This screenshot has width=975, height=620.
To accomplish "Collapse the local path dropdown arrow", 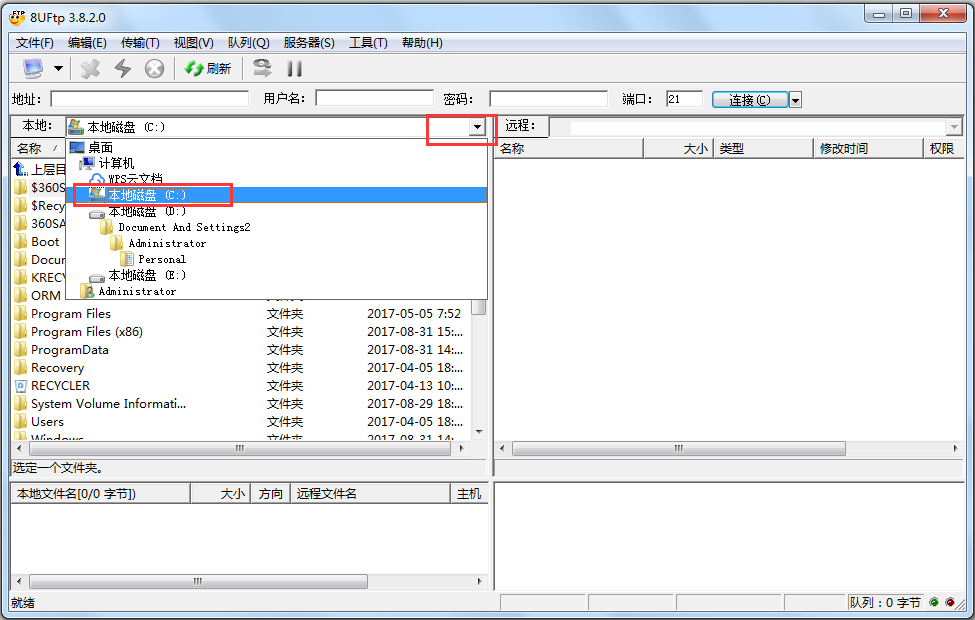I will [477, 127].
